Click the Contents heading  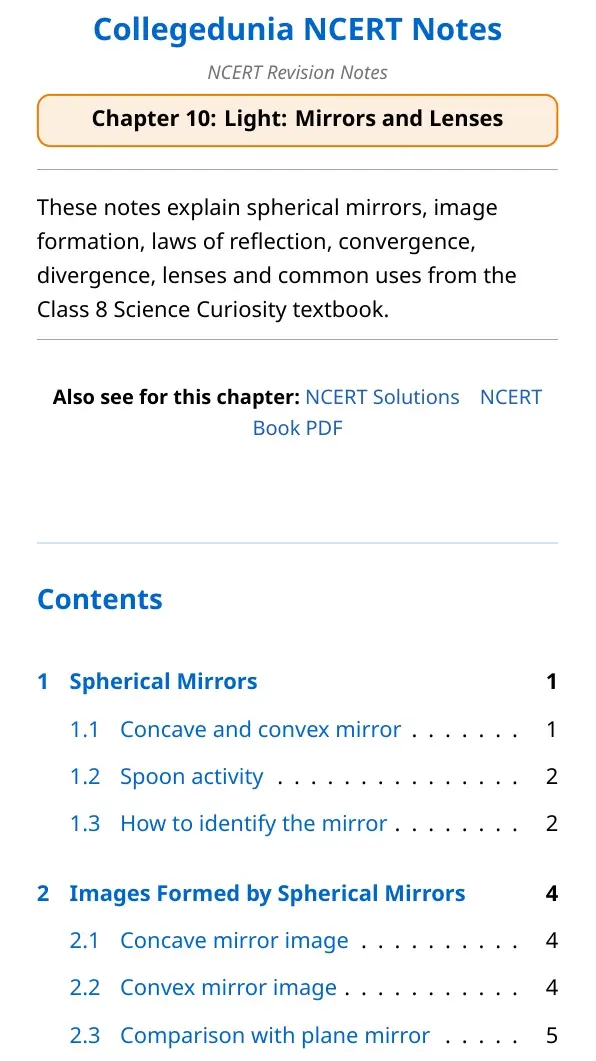pos(100,599)
